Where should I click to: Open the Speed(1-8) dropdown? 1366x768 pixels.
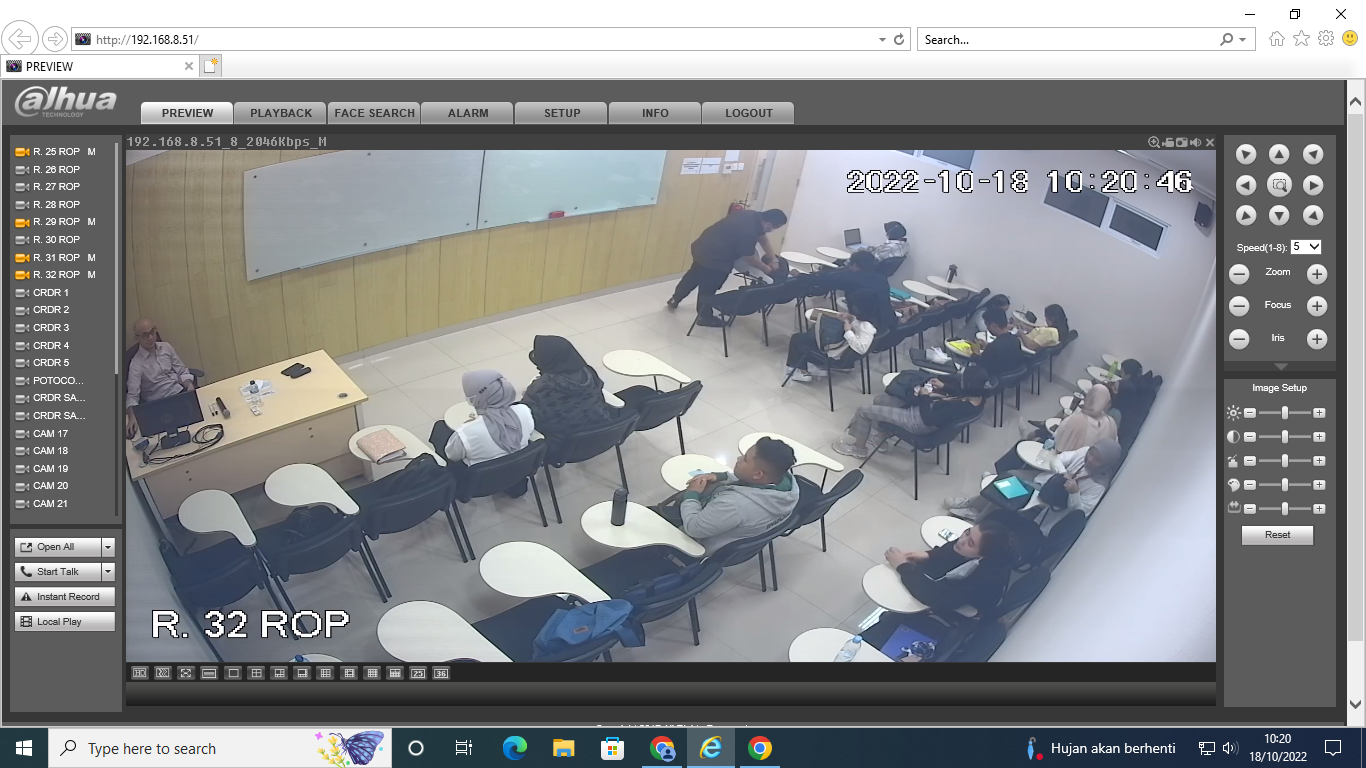(x=1306, y=247)
